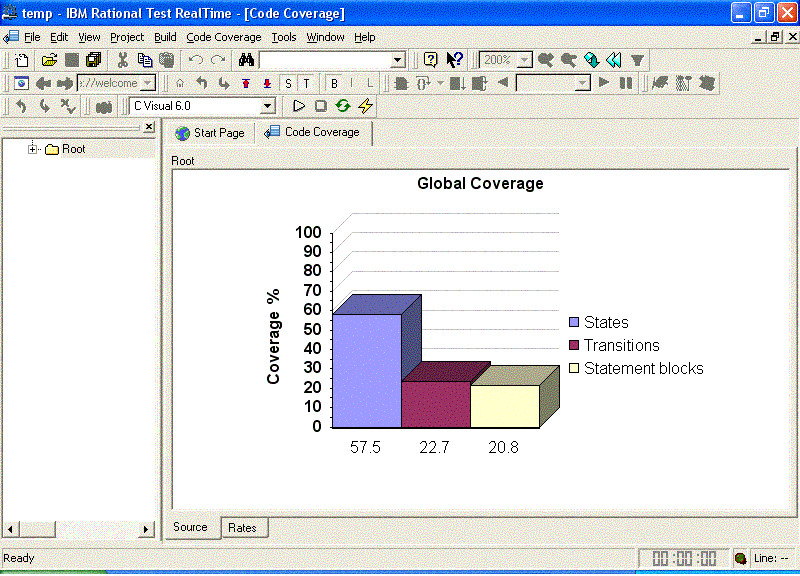This screenshot has height=576, width=800.
Task: Toggle the L coverage type button
Action: [x=370, y=84]
